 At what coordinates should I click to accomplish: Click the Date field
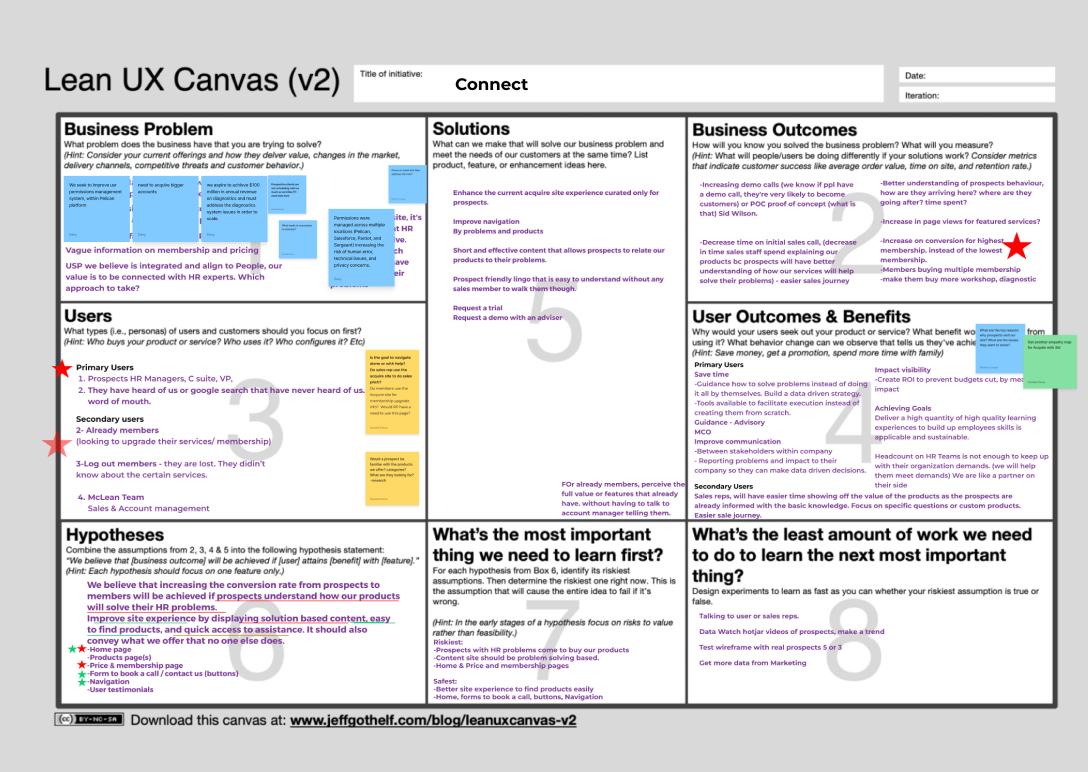pyautogui.click(x=977, y=75)
